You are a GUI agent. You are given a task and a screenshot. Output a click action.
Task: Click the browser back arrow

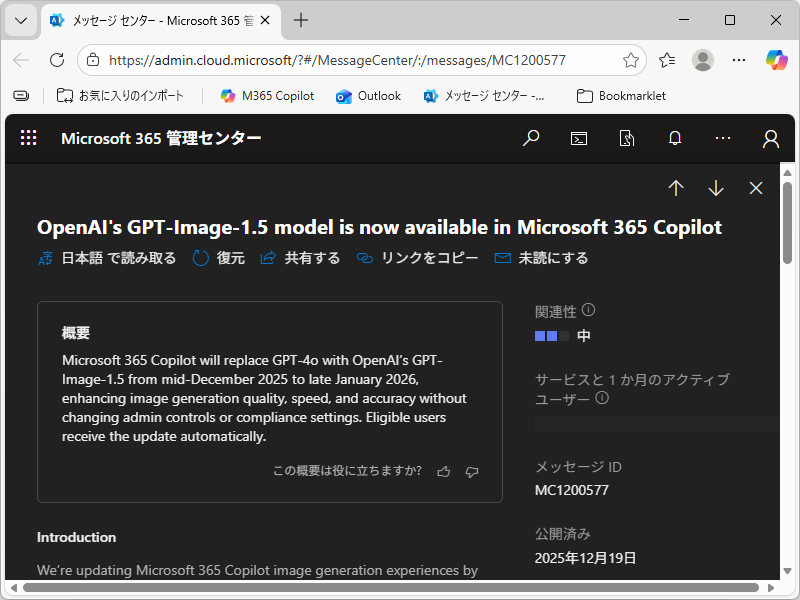pos(21,60)
